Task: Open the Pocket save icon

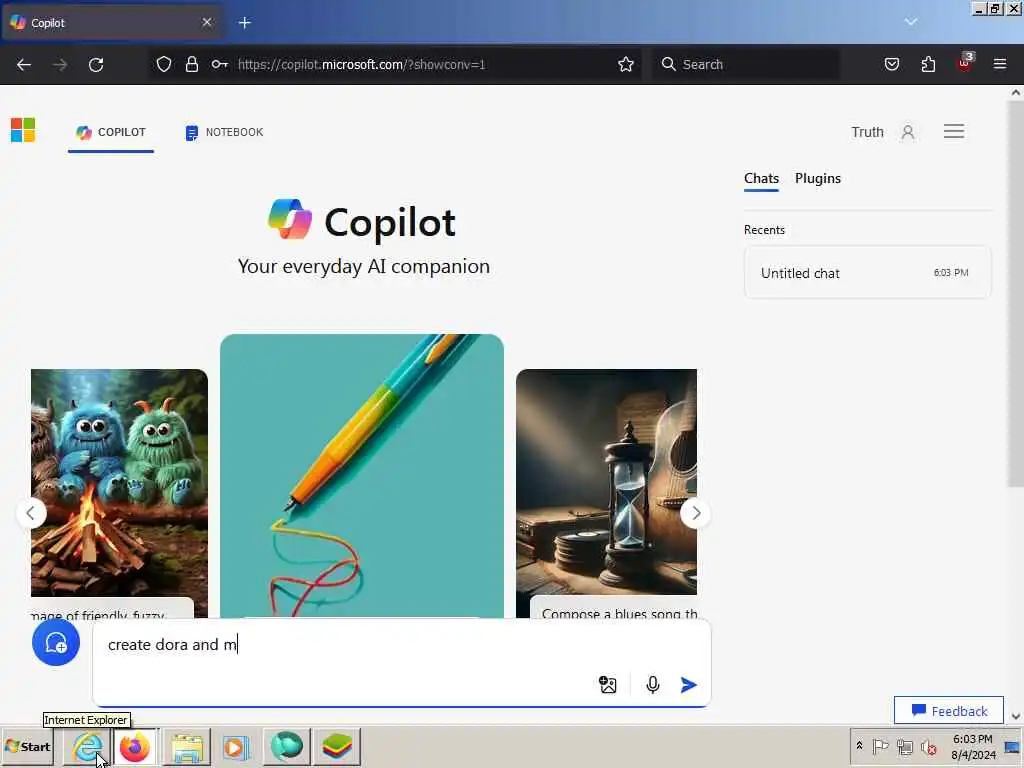Action: (891, 64)
